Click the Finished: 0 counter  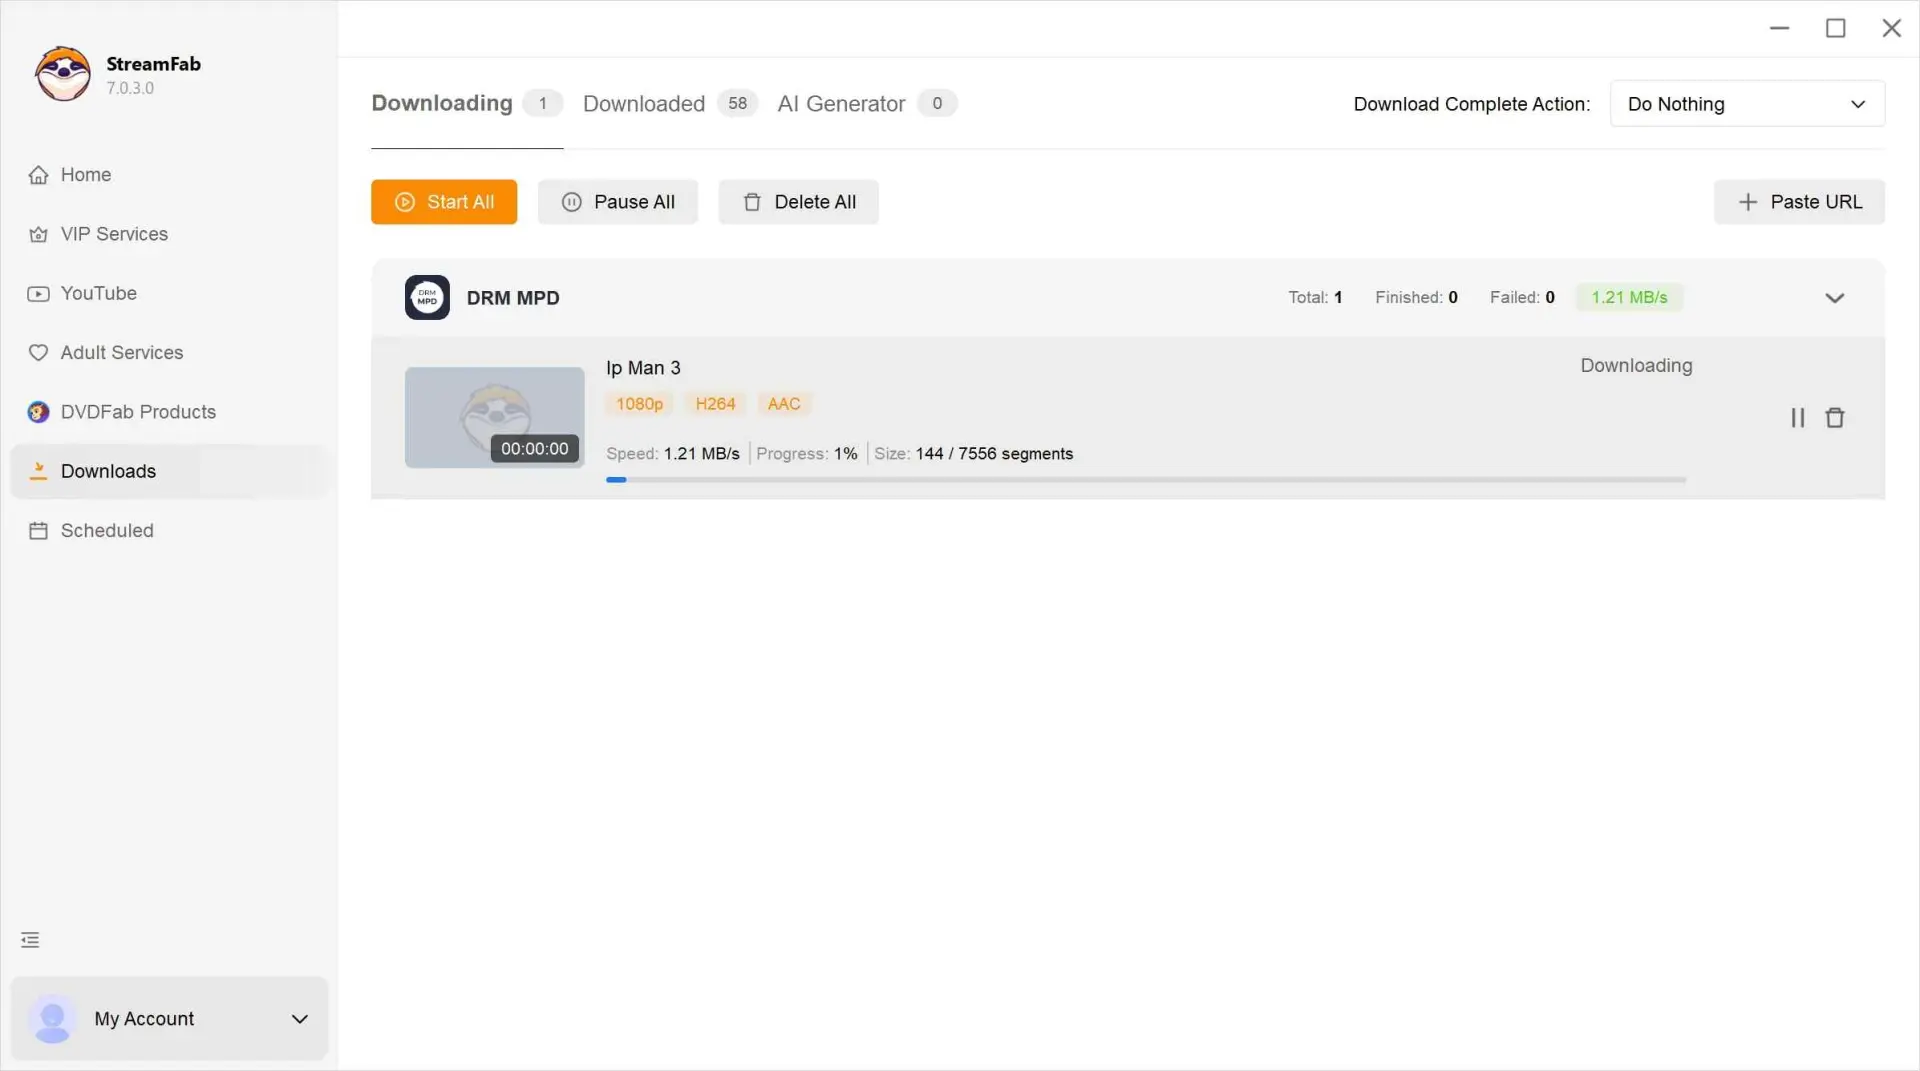1416,298
